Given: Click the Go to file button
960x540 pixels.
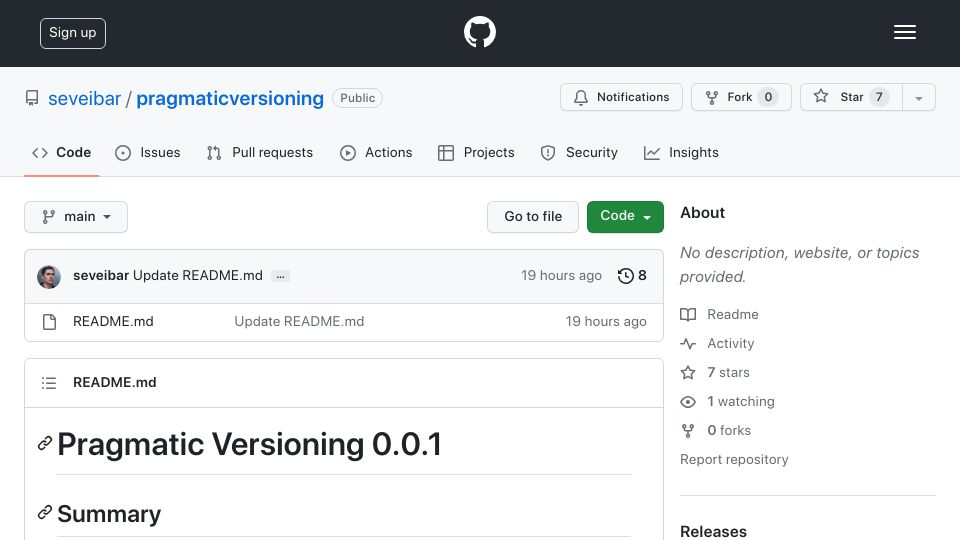Looking at the screenshot, I should 533,217.
